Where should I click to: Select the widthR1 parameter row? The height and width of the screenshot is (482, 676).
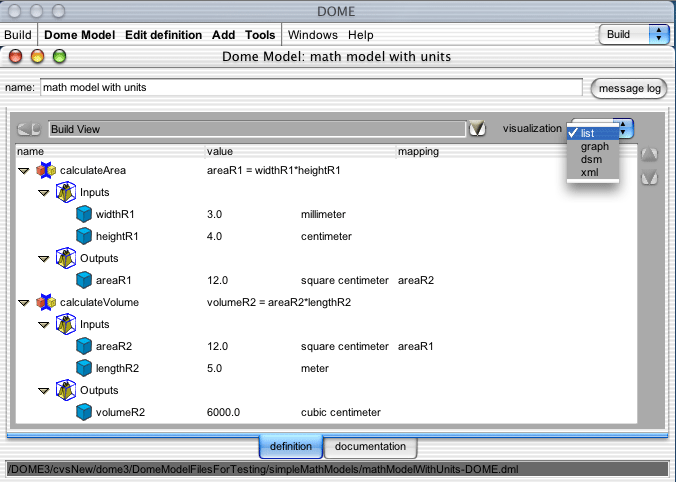pos(326,214)
